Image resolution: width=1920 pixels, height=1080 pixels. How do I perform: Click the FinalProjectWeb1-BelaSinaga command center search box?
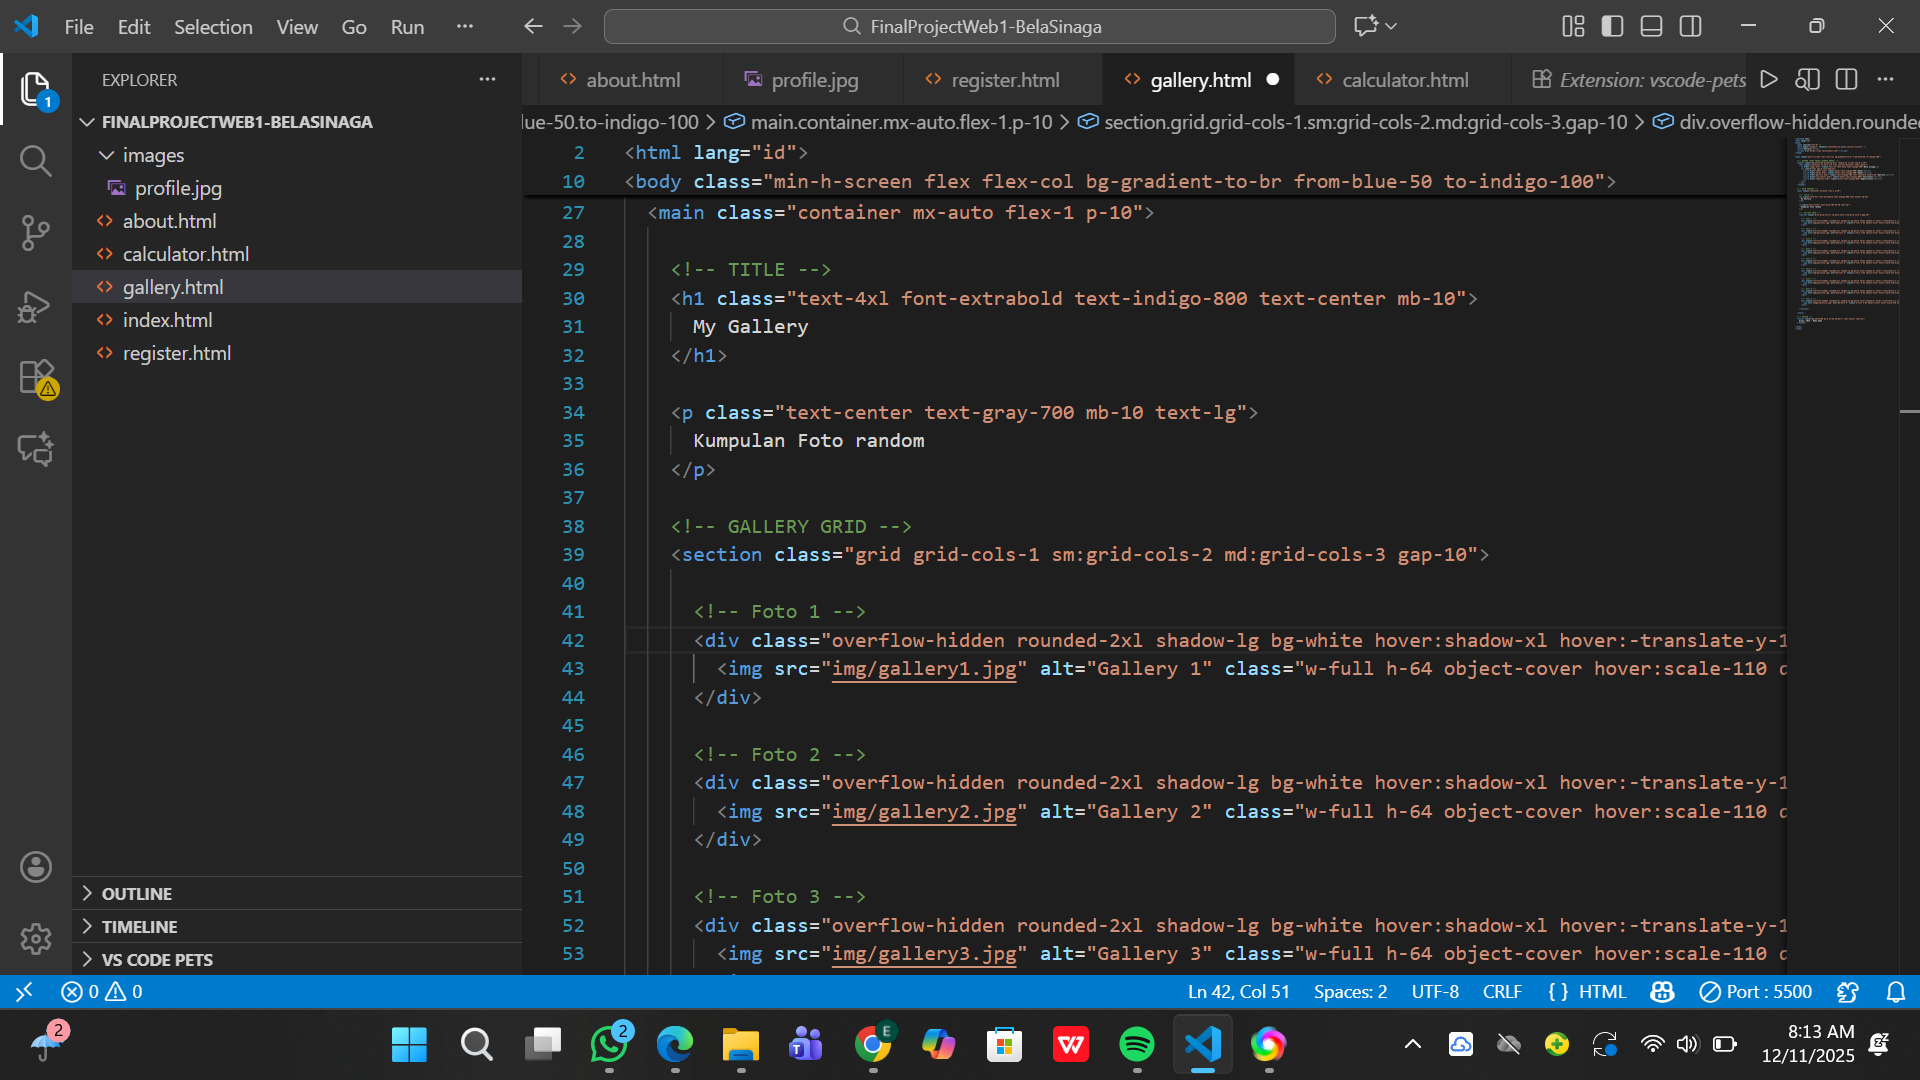(x=969, y=27)
